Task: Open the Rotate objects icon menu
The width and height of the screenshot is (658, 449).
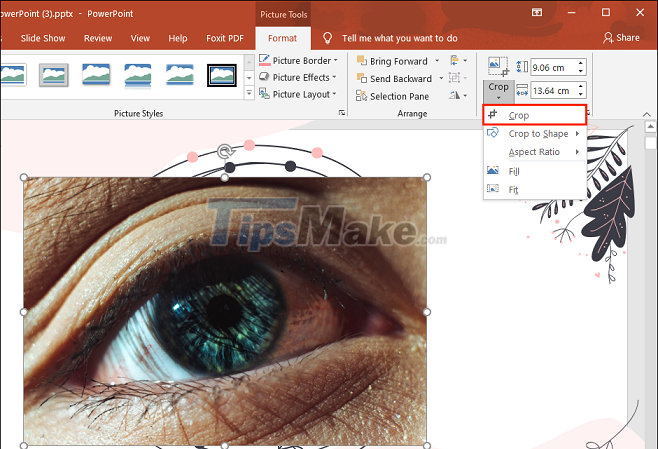Action: tap(458, 95)
